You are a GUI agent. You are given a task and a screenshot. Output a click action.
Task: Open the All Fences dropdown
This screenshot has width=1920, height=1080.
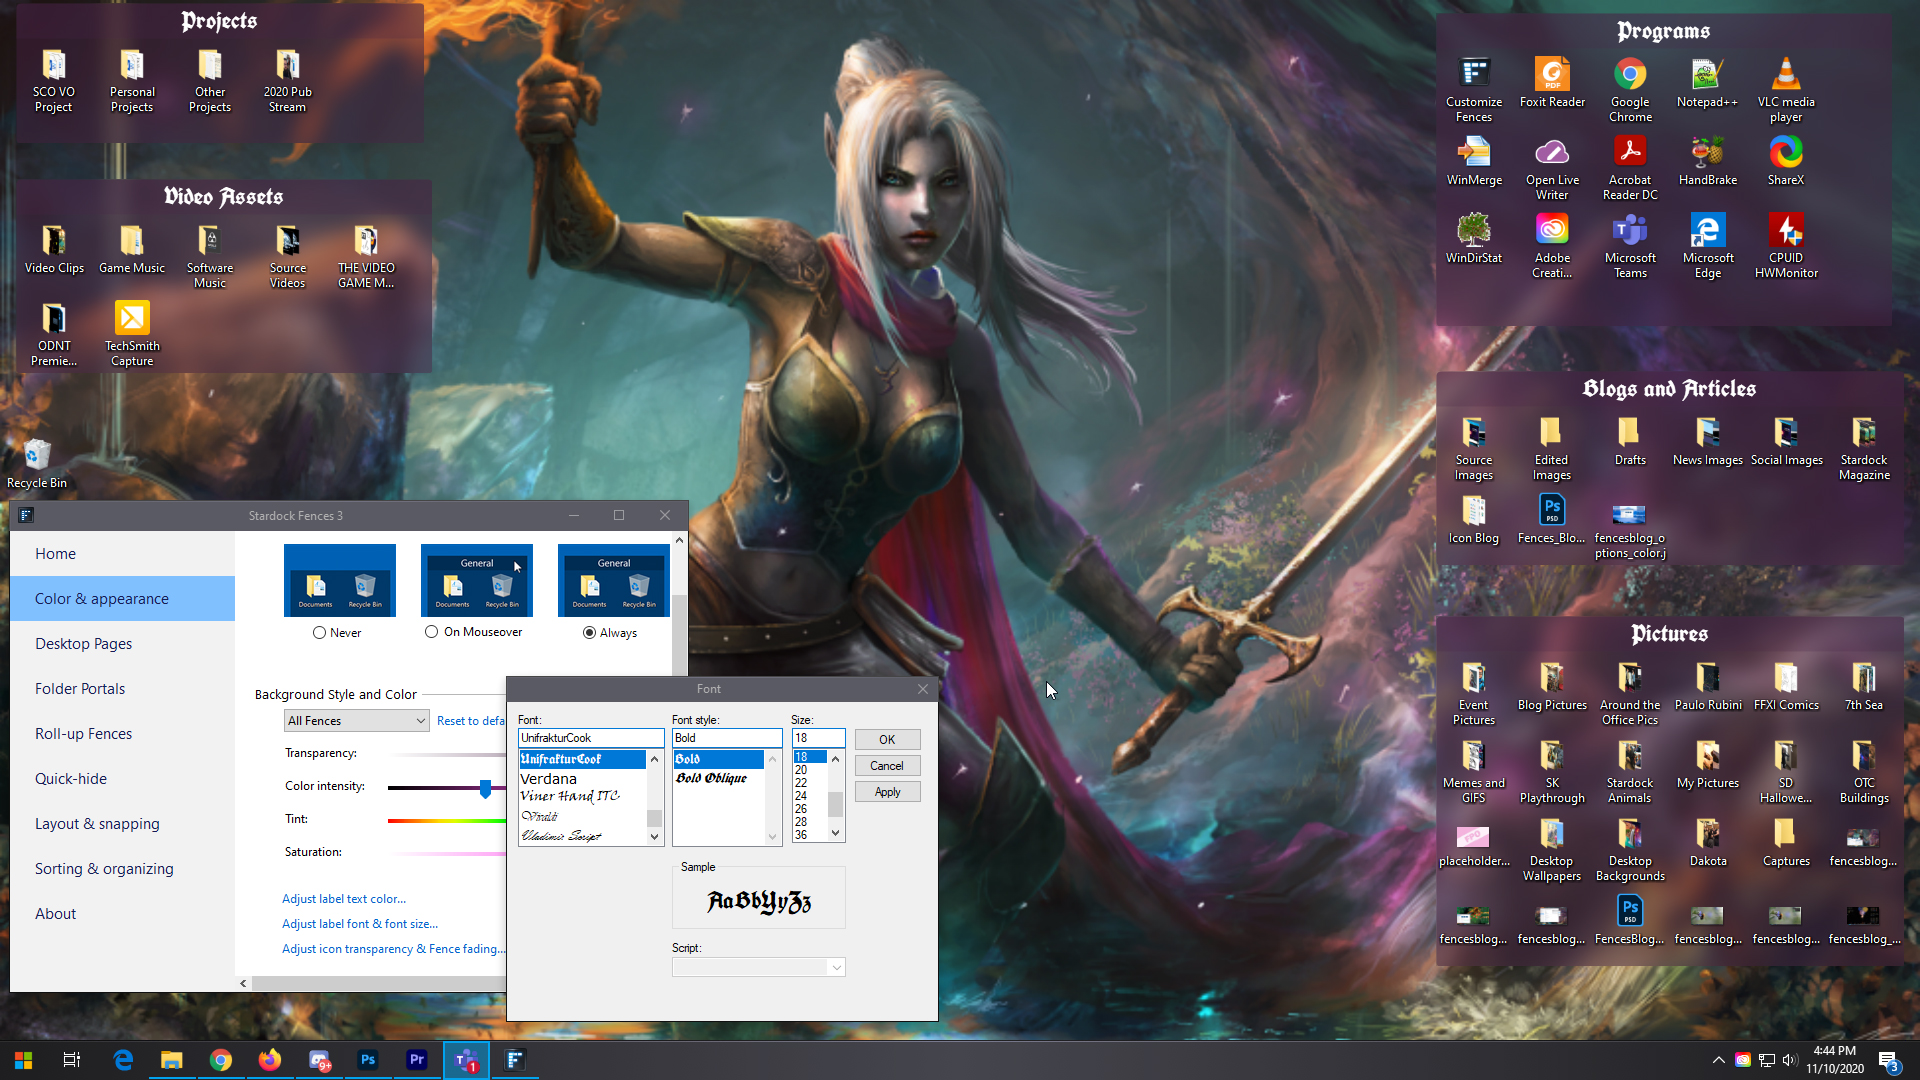(356, 721)
